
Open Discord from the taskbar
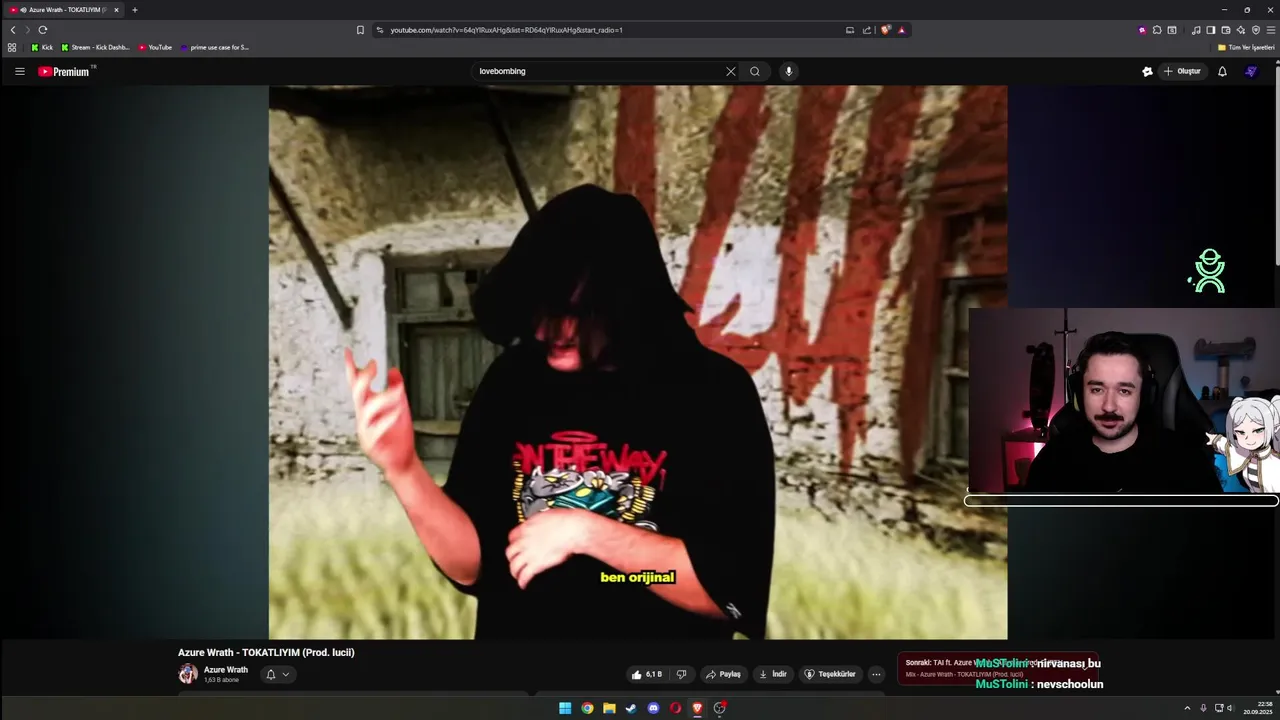[653, 708]
